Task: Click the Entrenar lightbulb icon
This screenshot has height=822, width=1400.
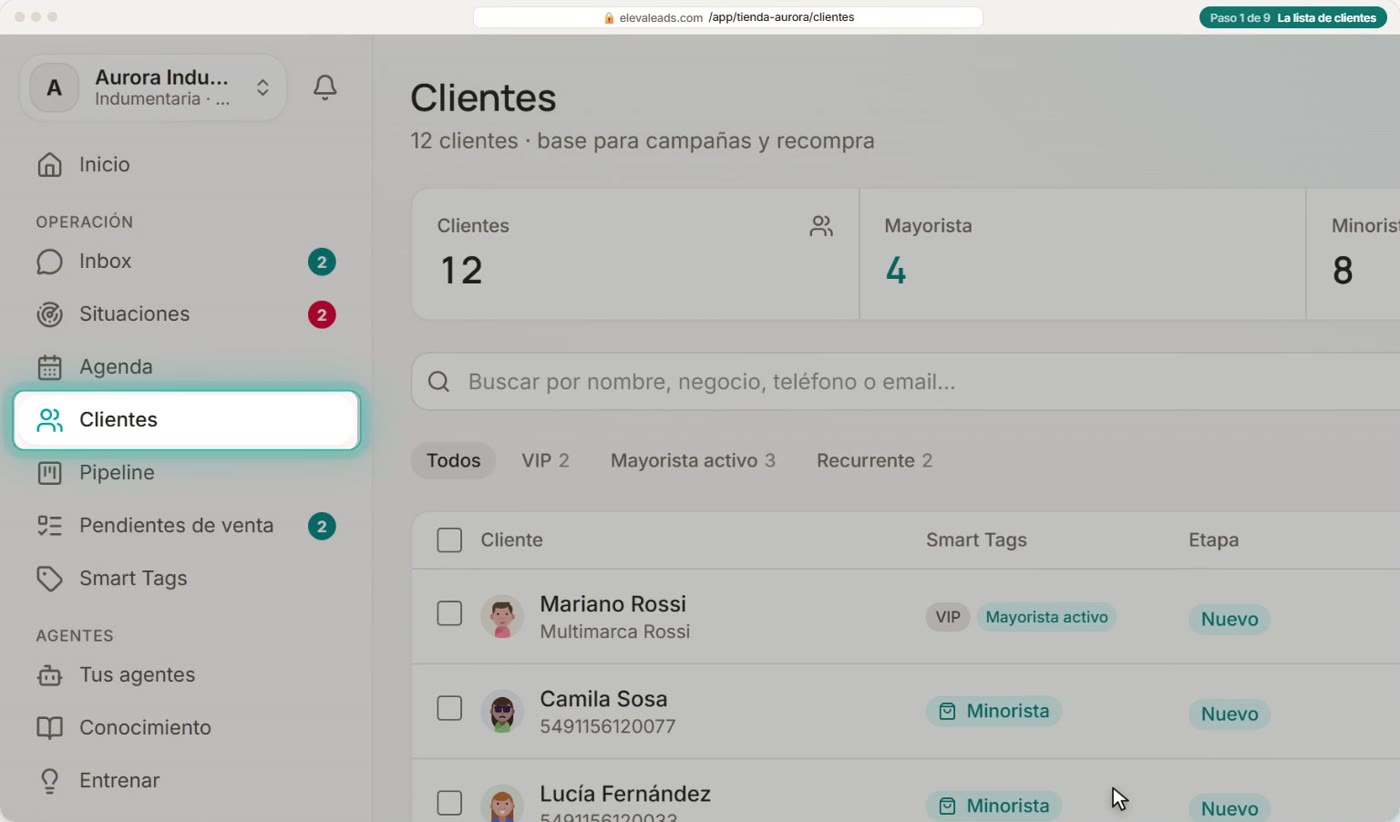Action: pos(49,781)
